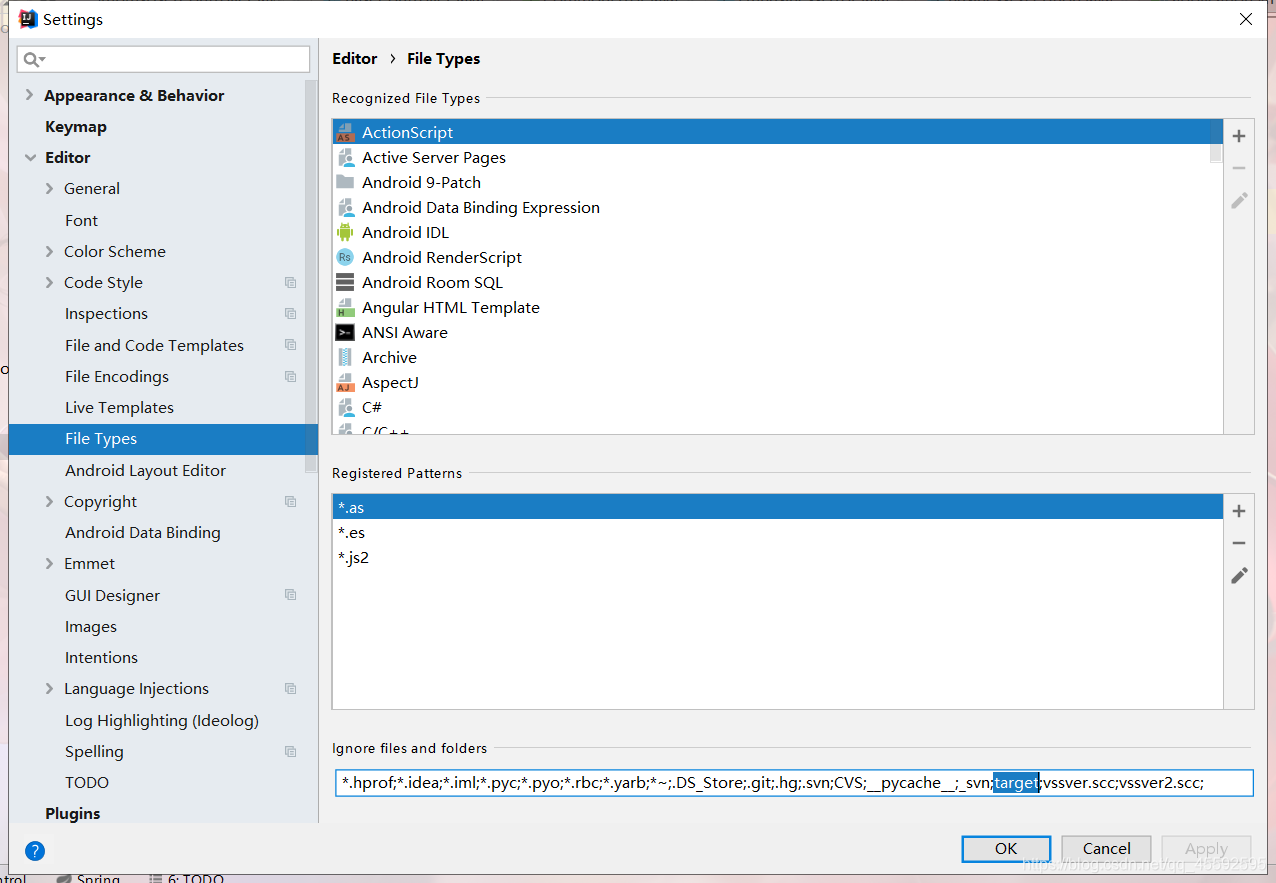
Task: Click the settings search field
Action: 163,59
